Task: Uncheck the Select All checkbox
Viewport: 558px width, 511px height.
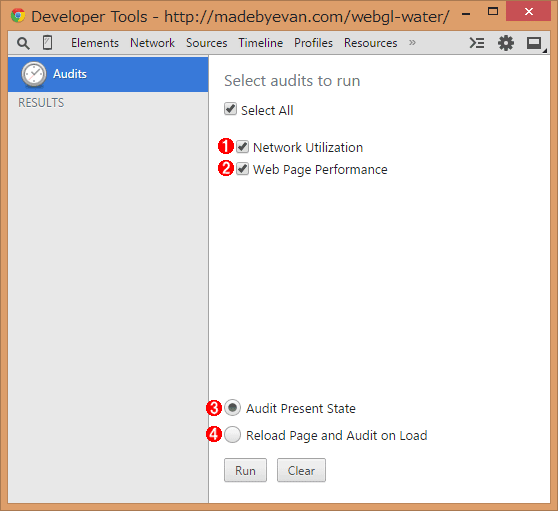Action: (x=230, y=109)
